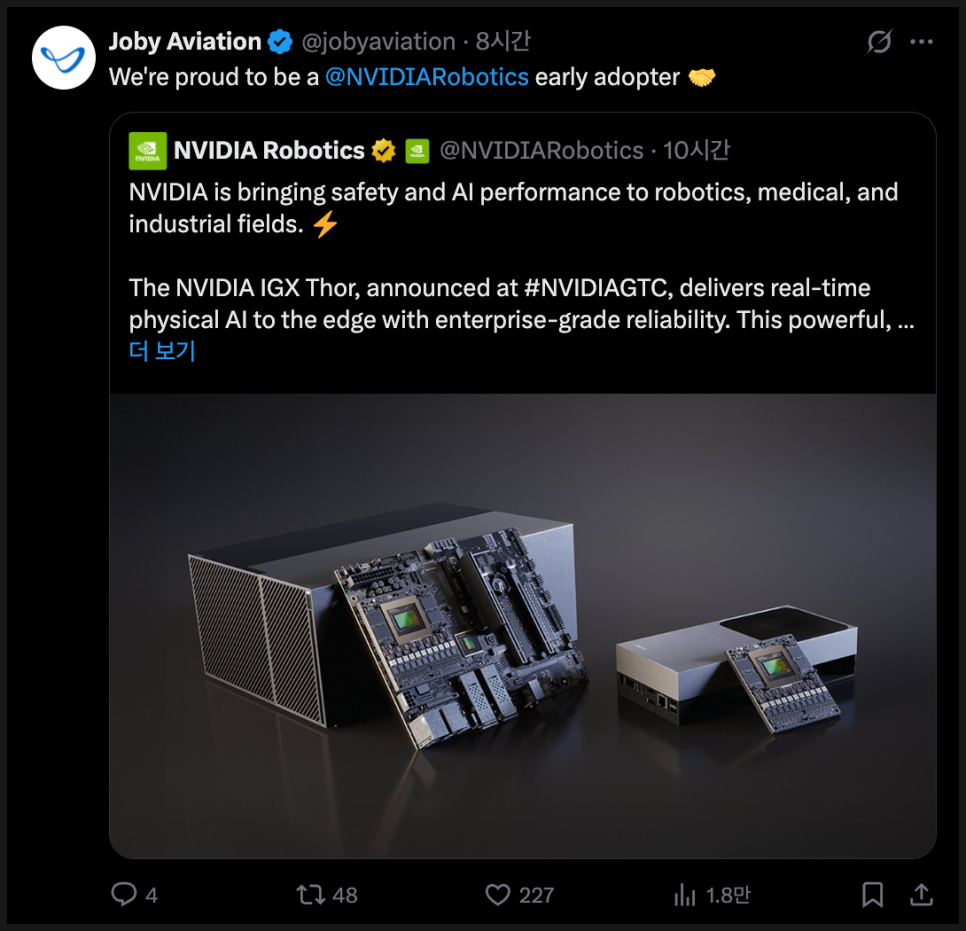Open the @NVIDIARobotics mention link
The width and height of the screenshot is (966, 931).
coord(427,77)
